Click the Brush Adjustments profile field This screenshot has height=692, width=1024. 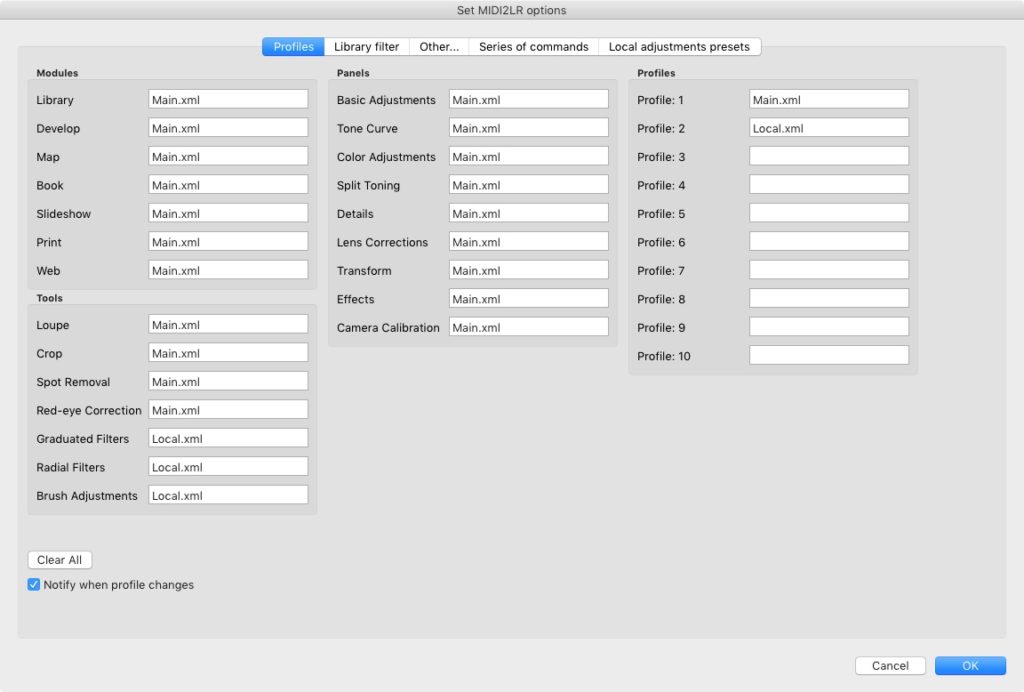pyautogui.click(x=228, y=496)
